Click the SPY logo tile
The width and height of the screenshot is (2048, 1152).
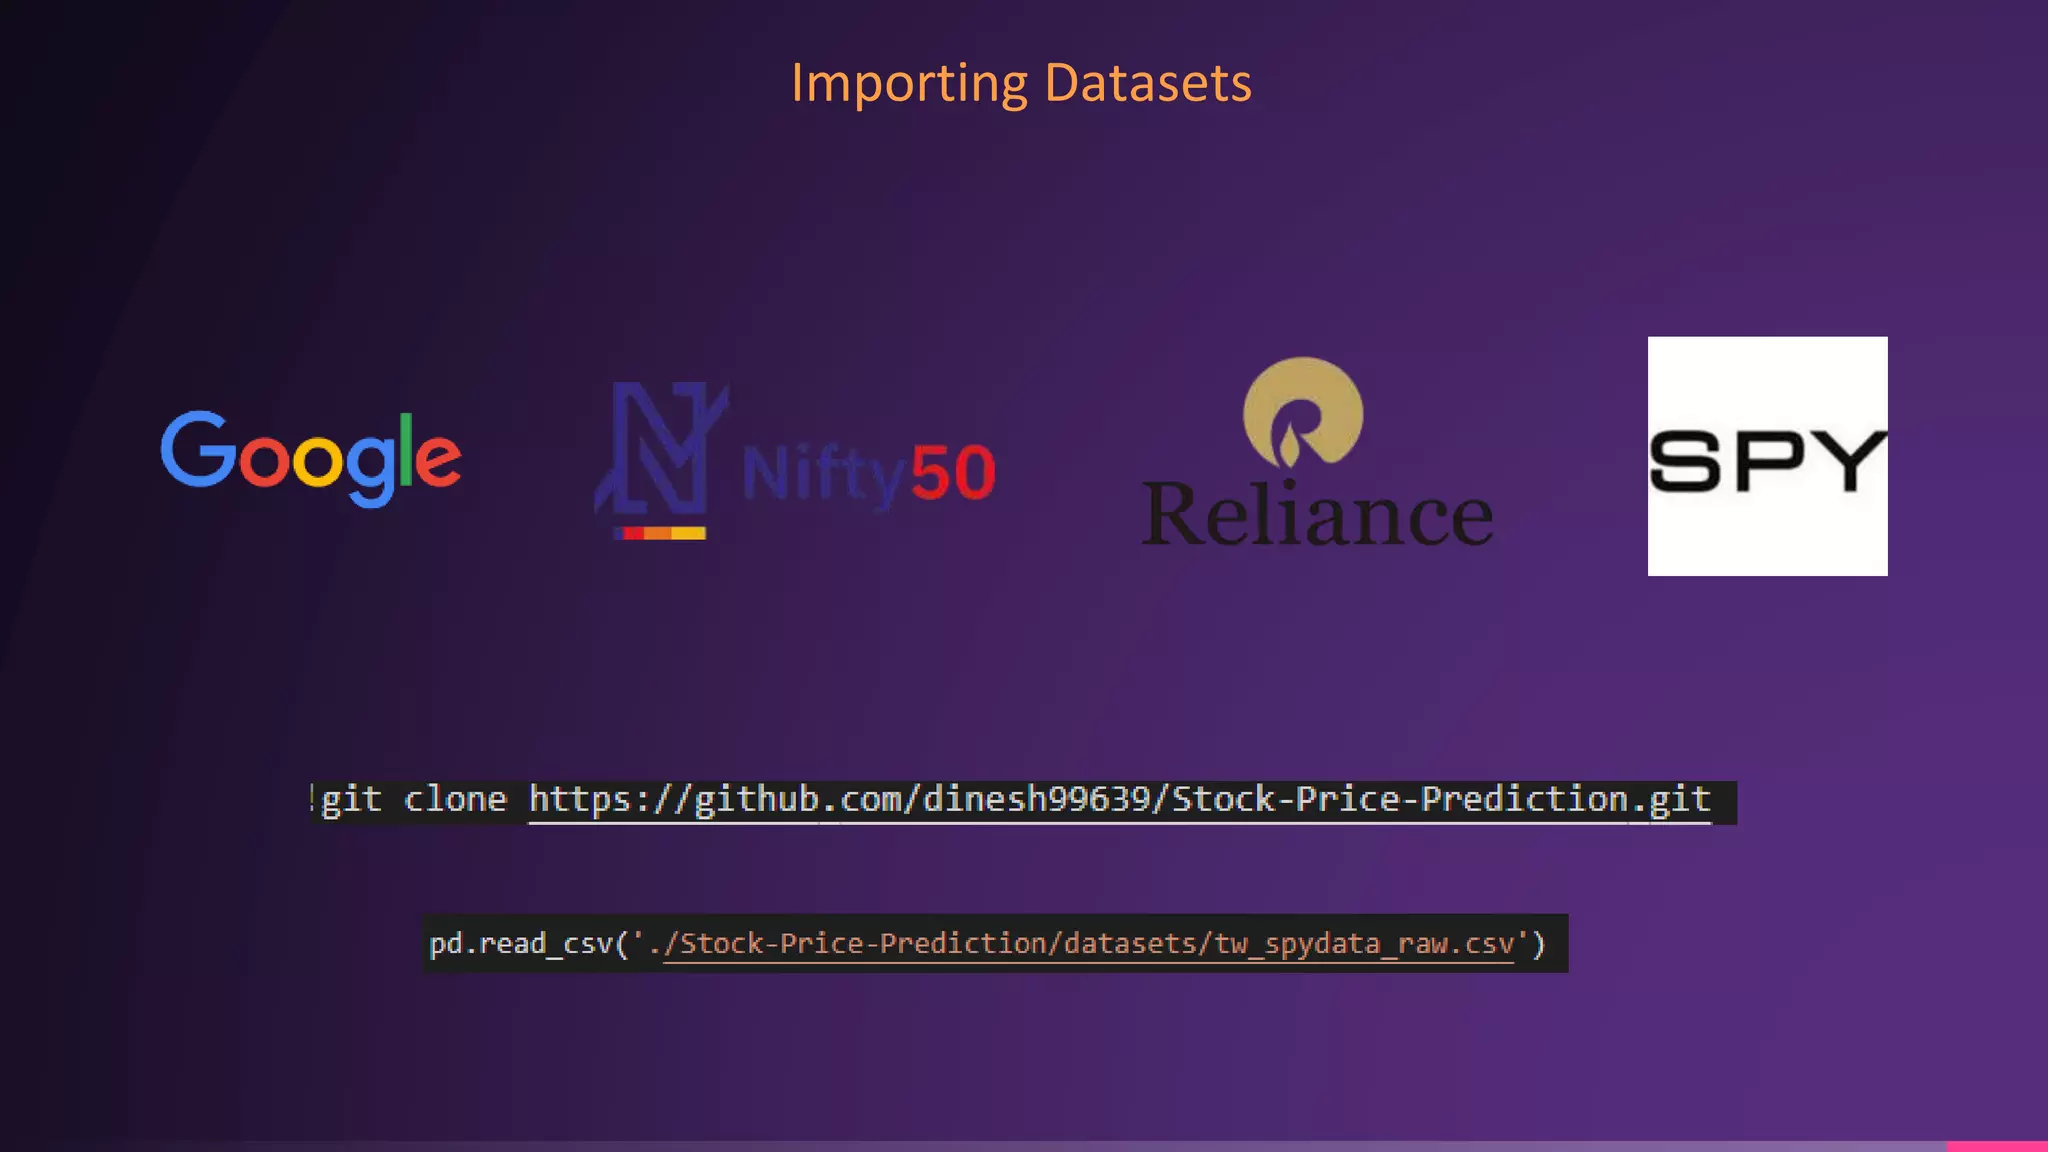[x=1767, y=456]
